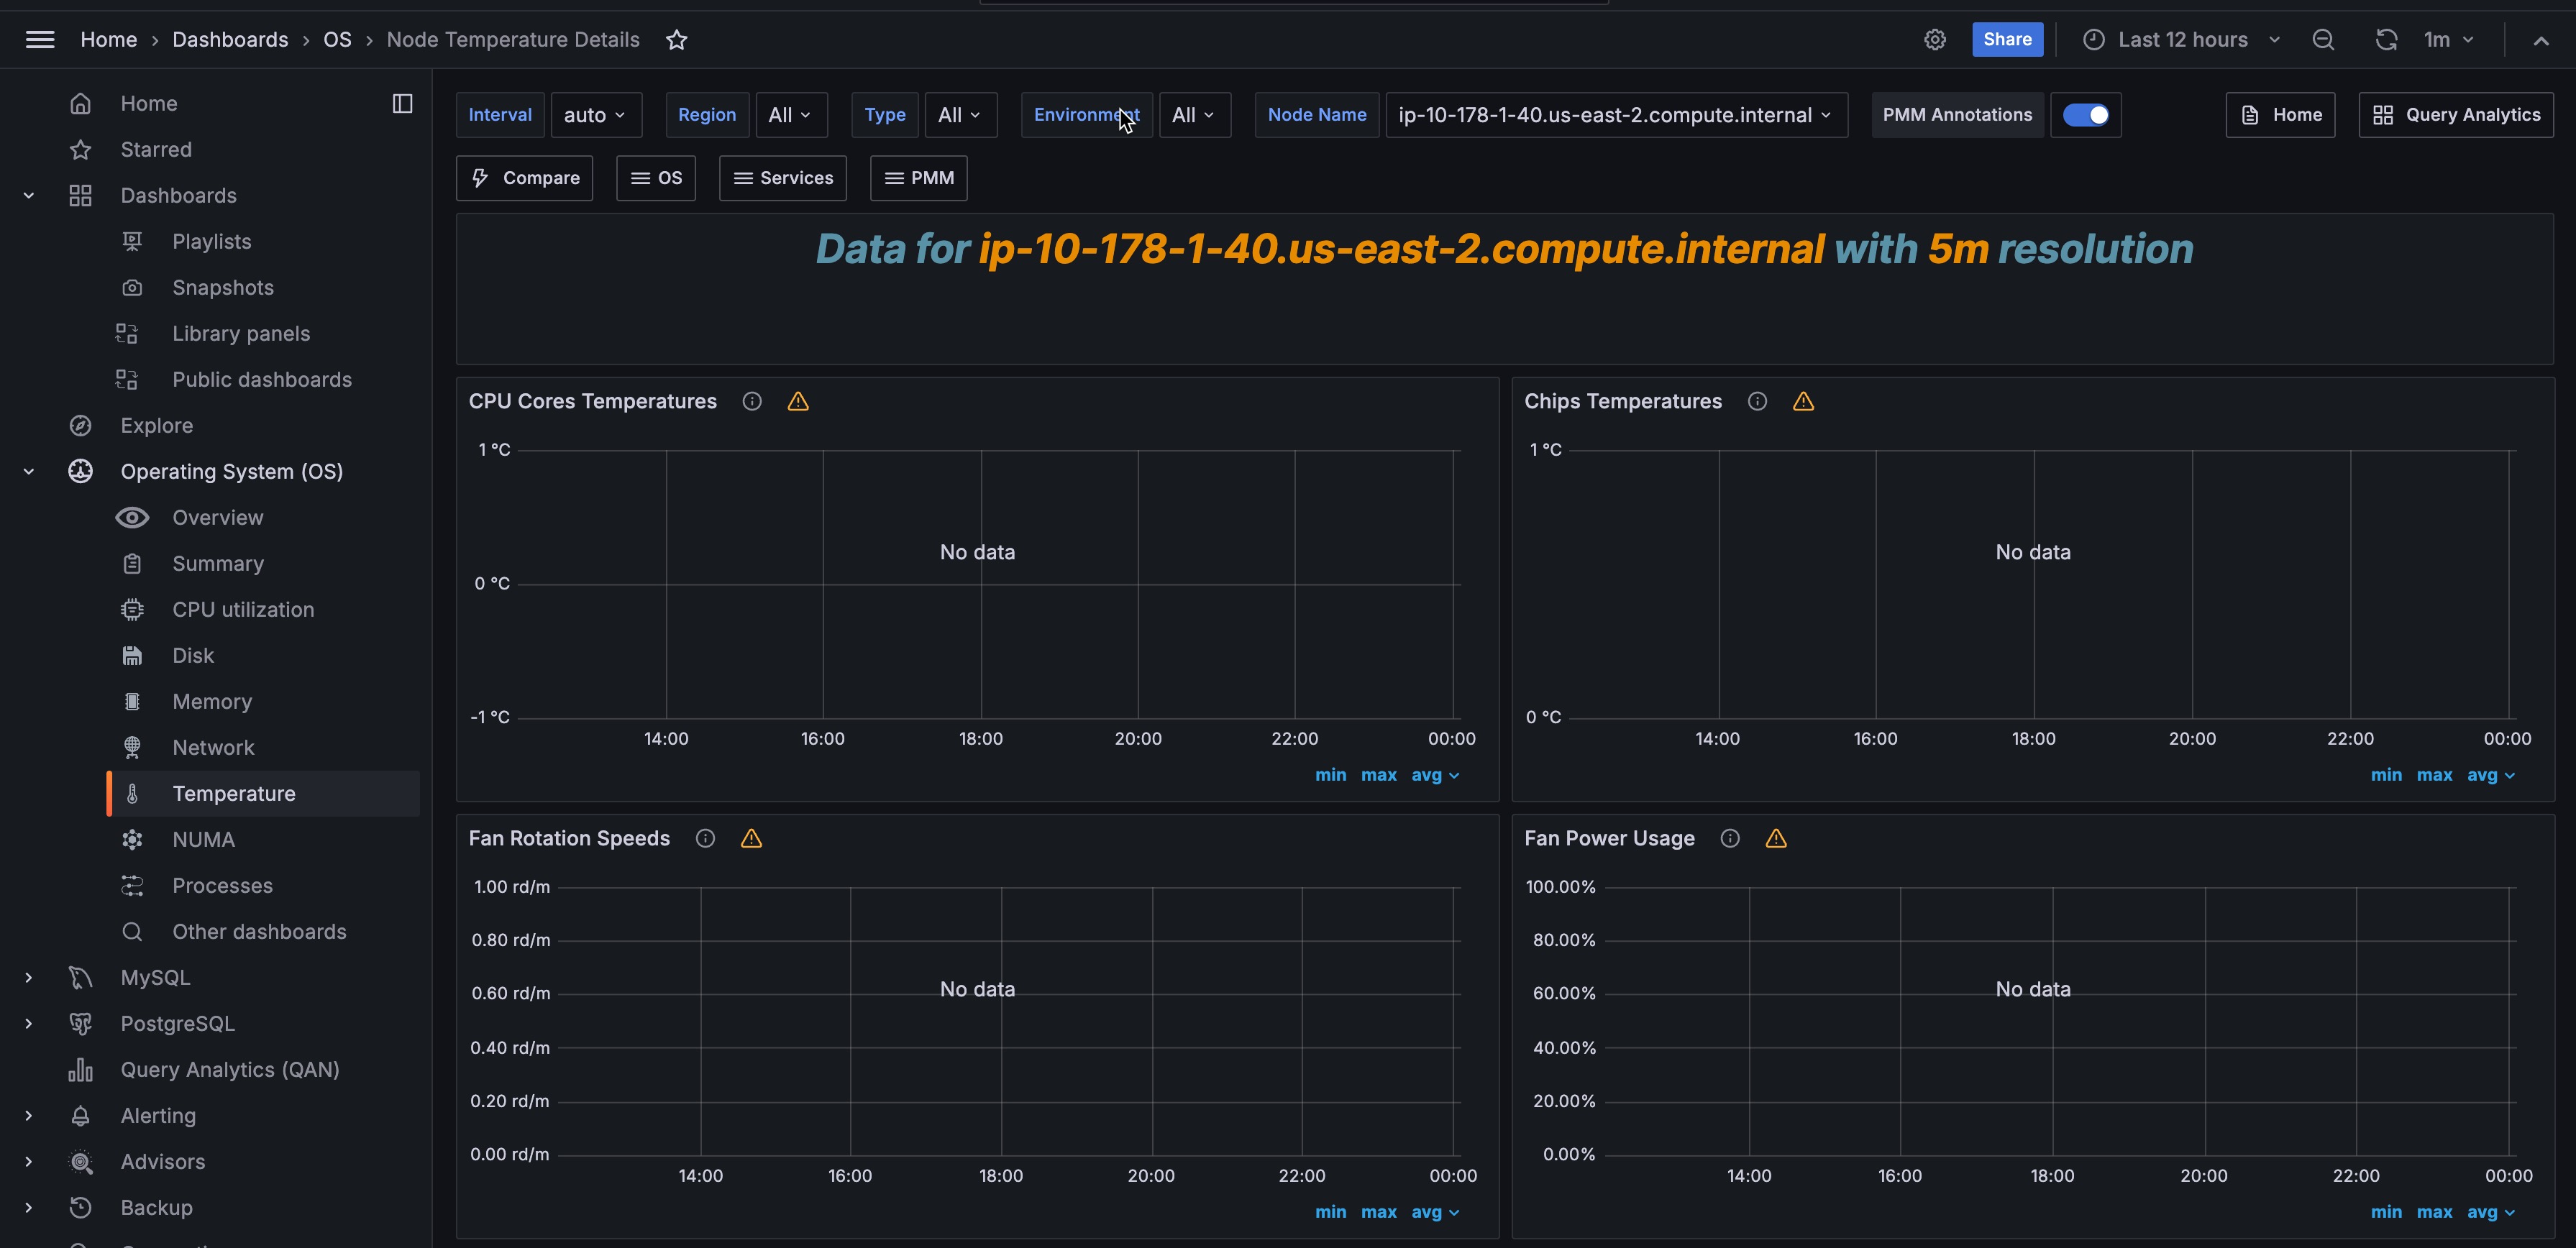Open Last 12 hours time picker
Viewport: 2576px width, 1248px height.
point(2182,40)
